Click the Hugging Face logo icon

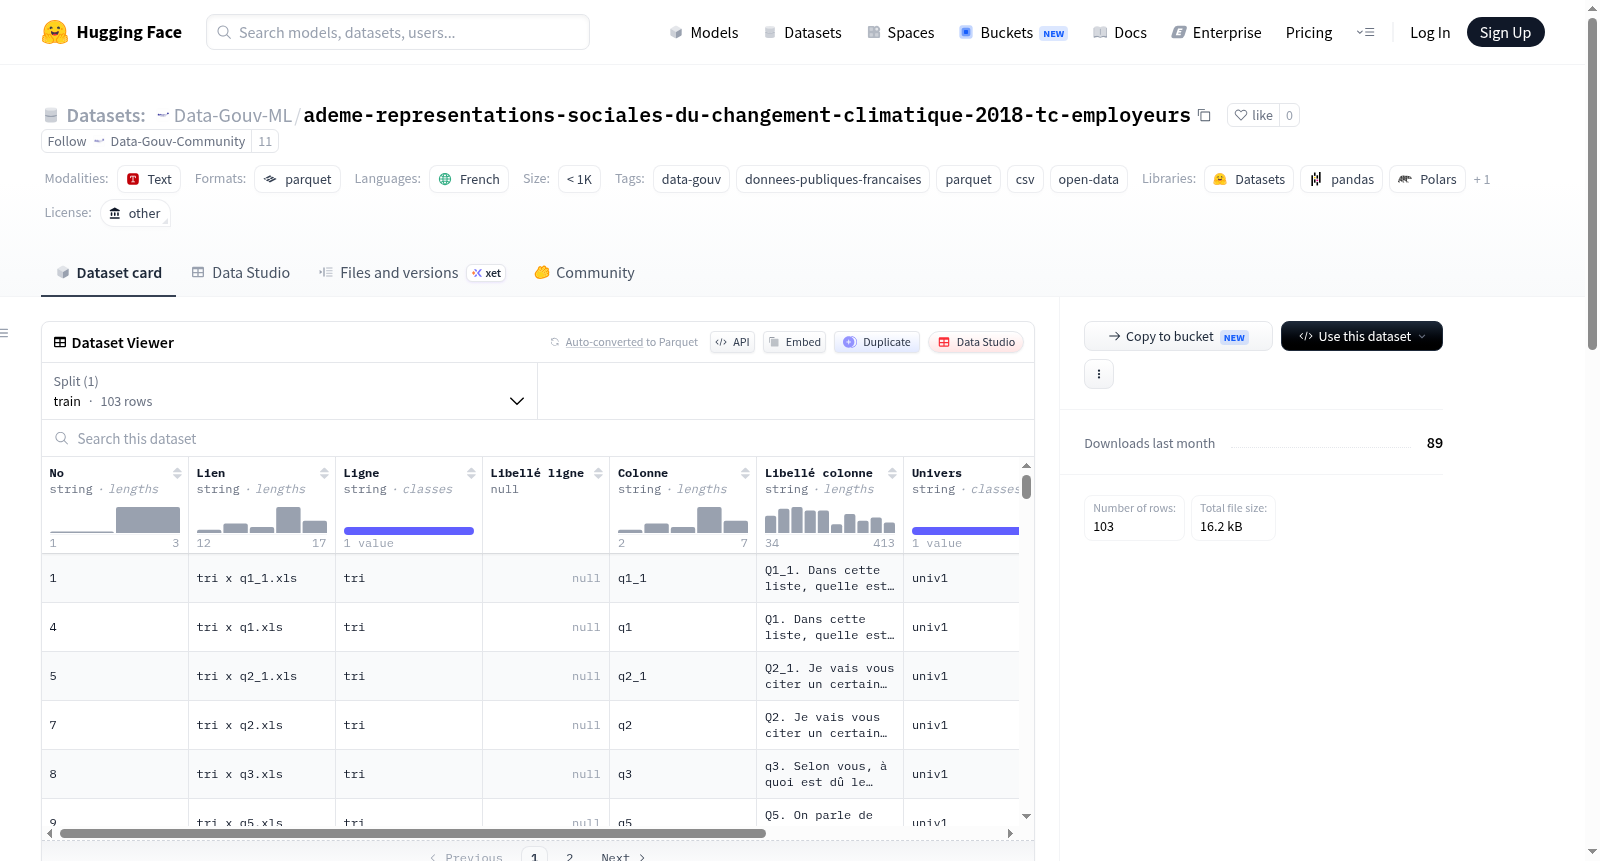tap(55, 32)
